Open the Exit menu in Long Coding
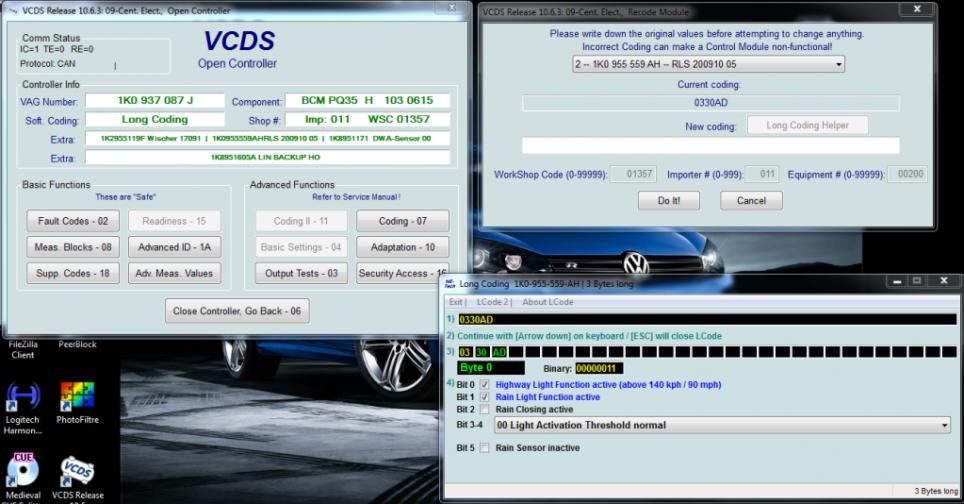Screen dimensions: 964x504 pyautogui.click(x=456, y=302)
